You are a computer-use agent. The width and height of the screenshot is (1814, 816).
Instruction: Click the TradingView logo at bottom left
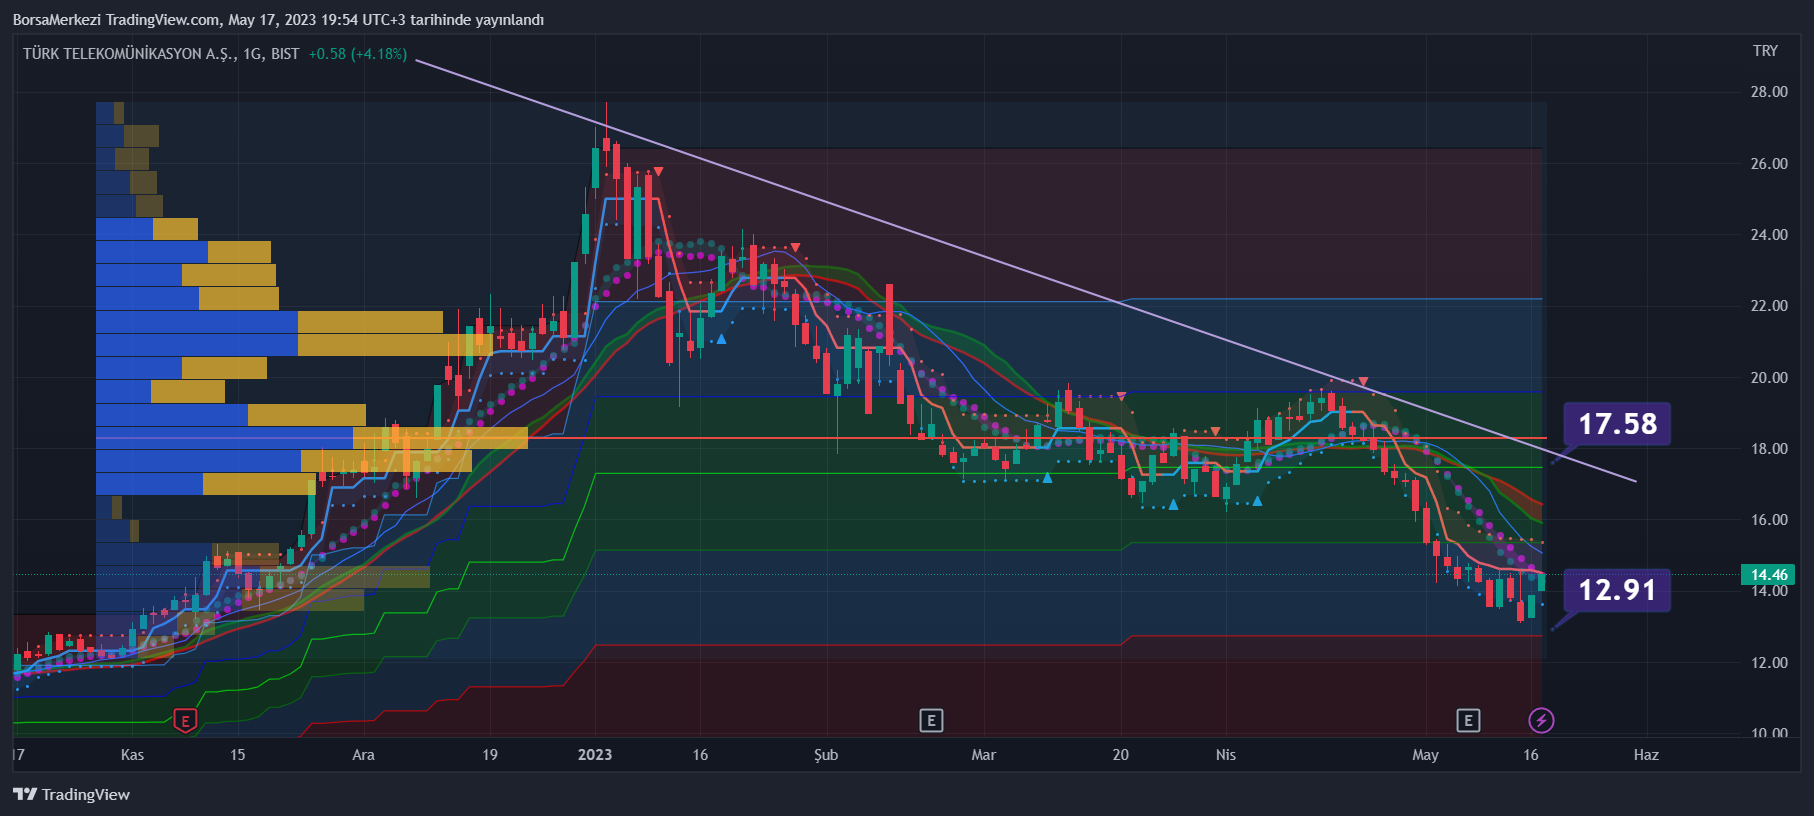[72, 794]
